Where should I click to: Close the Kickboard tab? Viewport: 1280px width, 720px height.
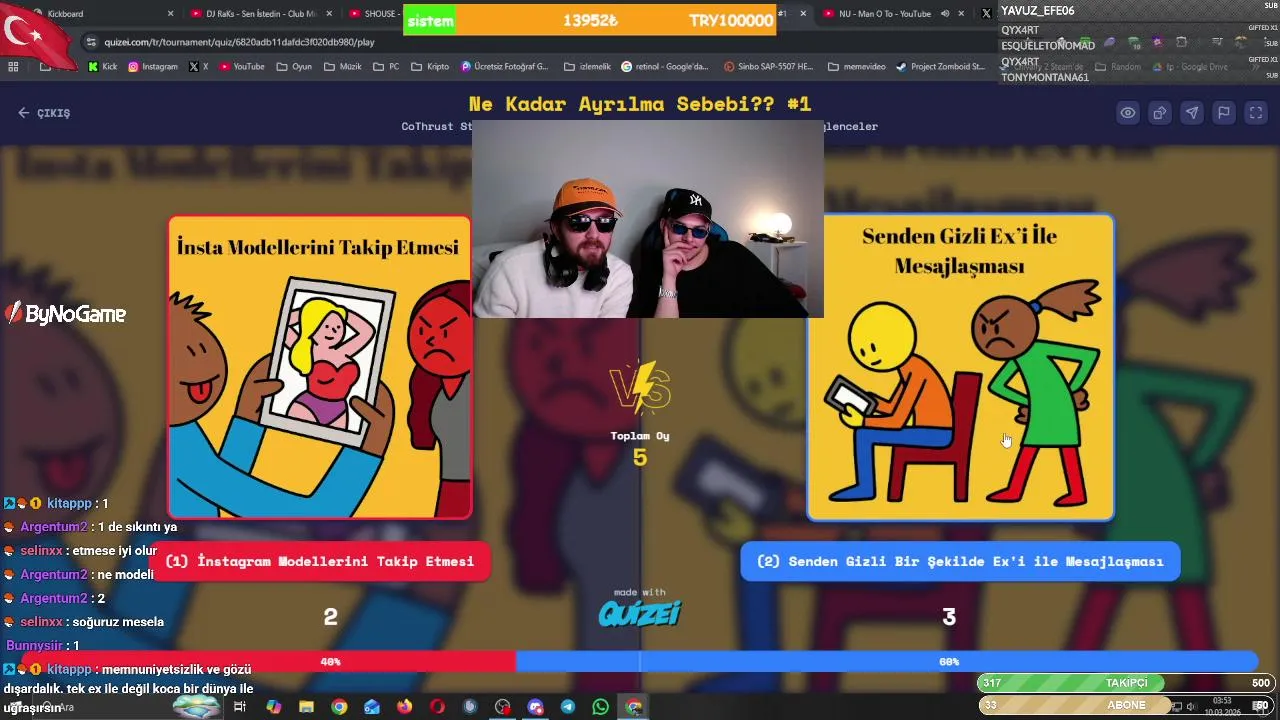(x=170, y=14)
